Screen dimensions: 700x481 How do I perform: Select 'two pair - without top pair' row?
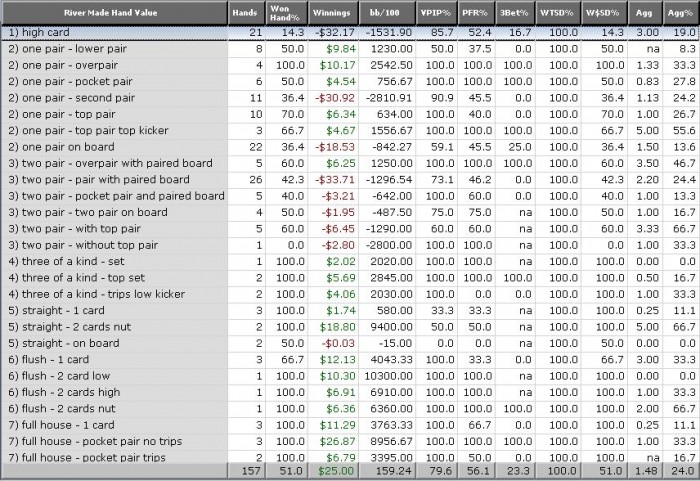pyautogui.click(x=350, y=245)
